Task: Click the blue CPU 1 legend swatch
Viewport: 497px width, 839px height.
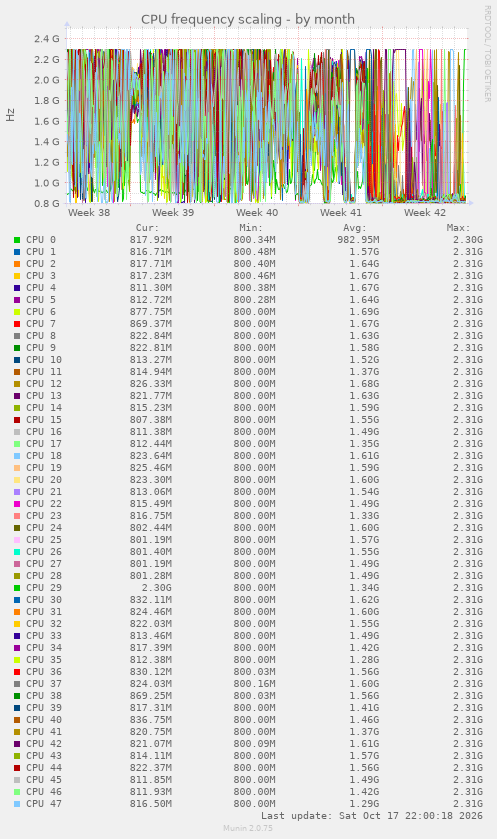Action: [17, 251]
